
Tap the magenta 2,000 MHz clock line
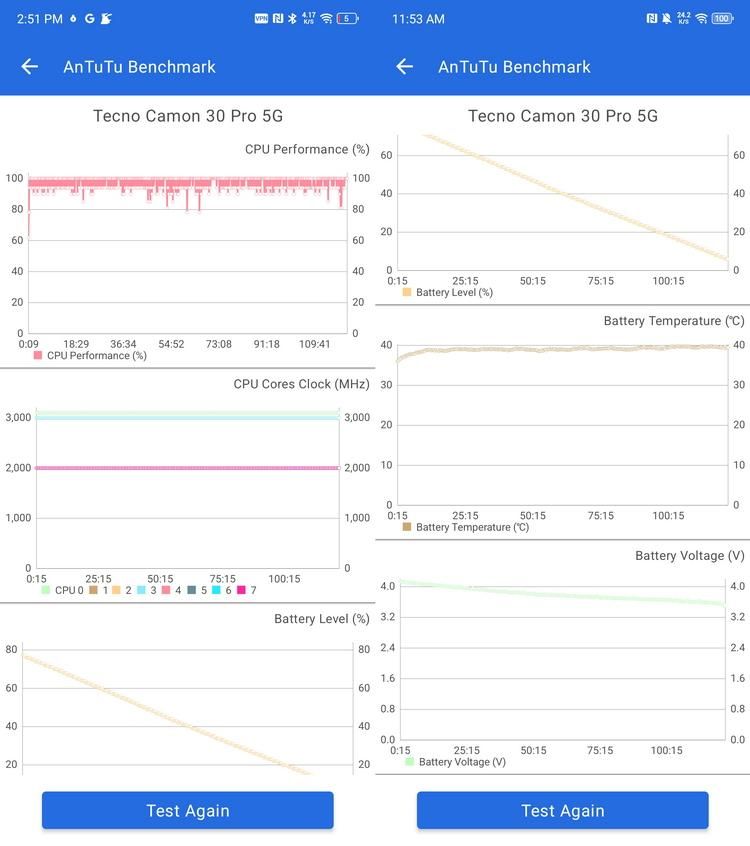click(188, 468)
